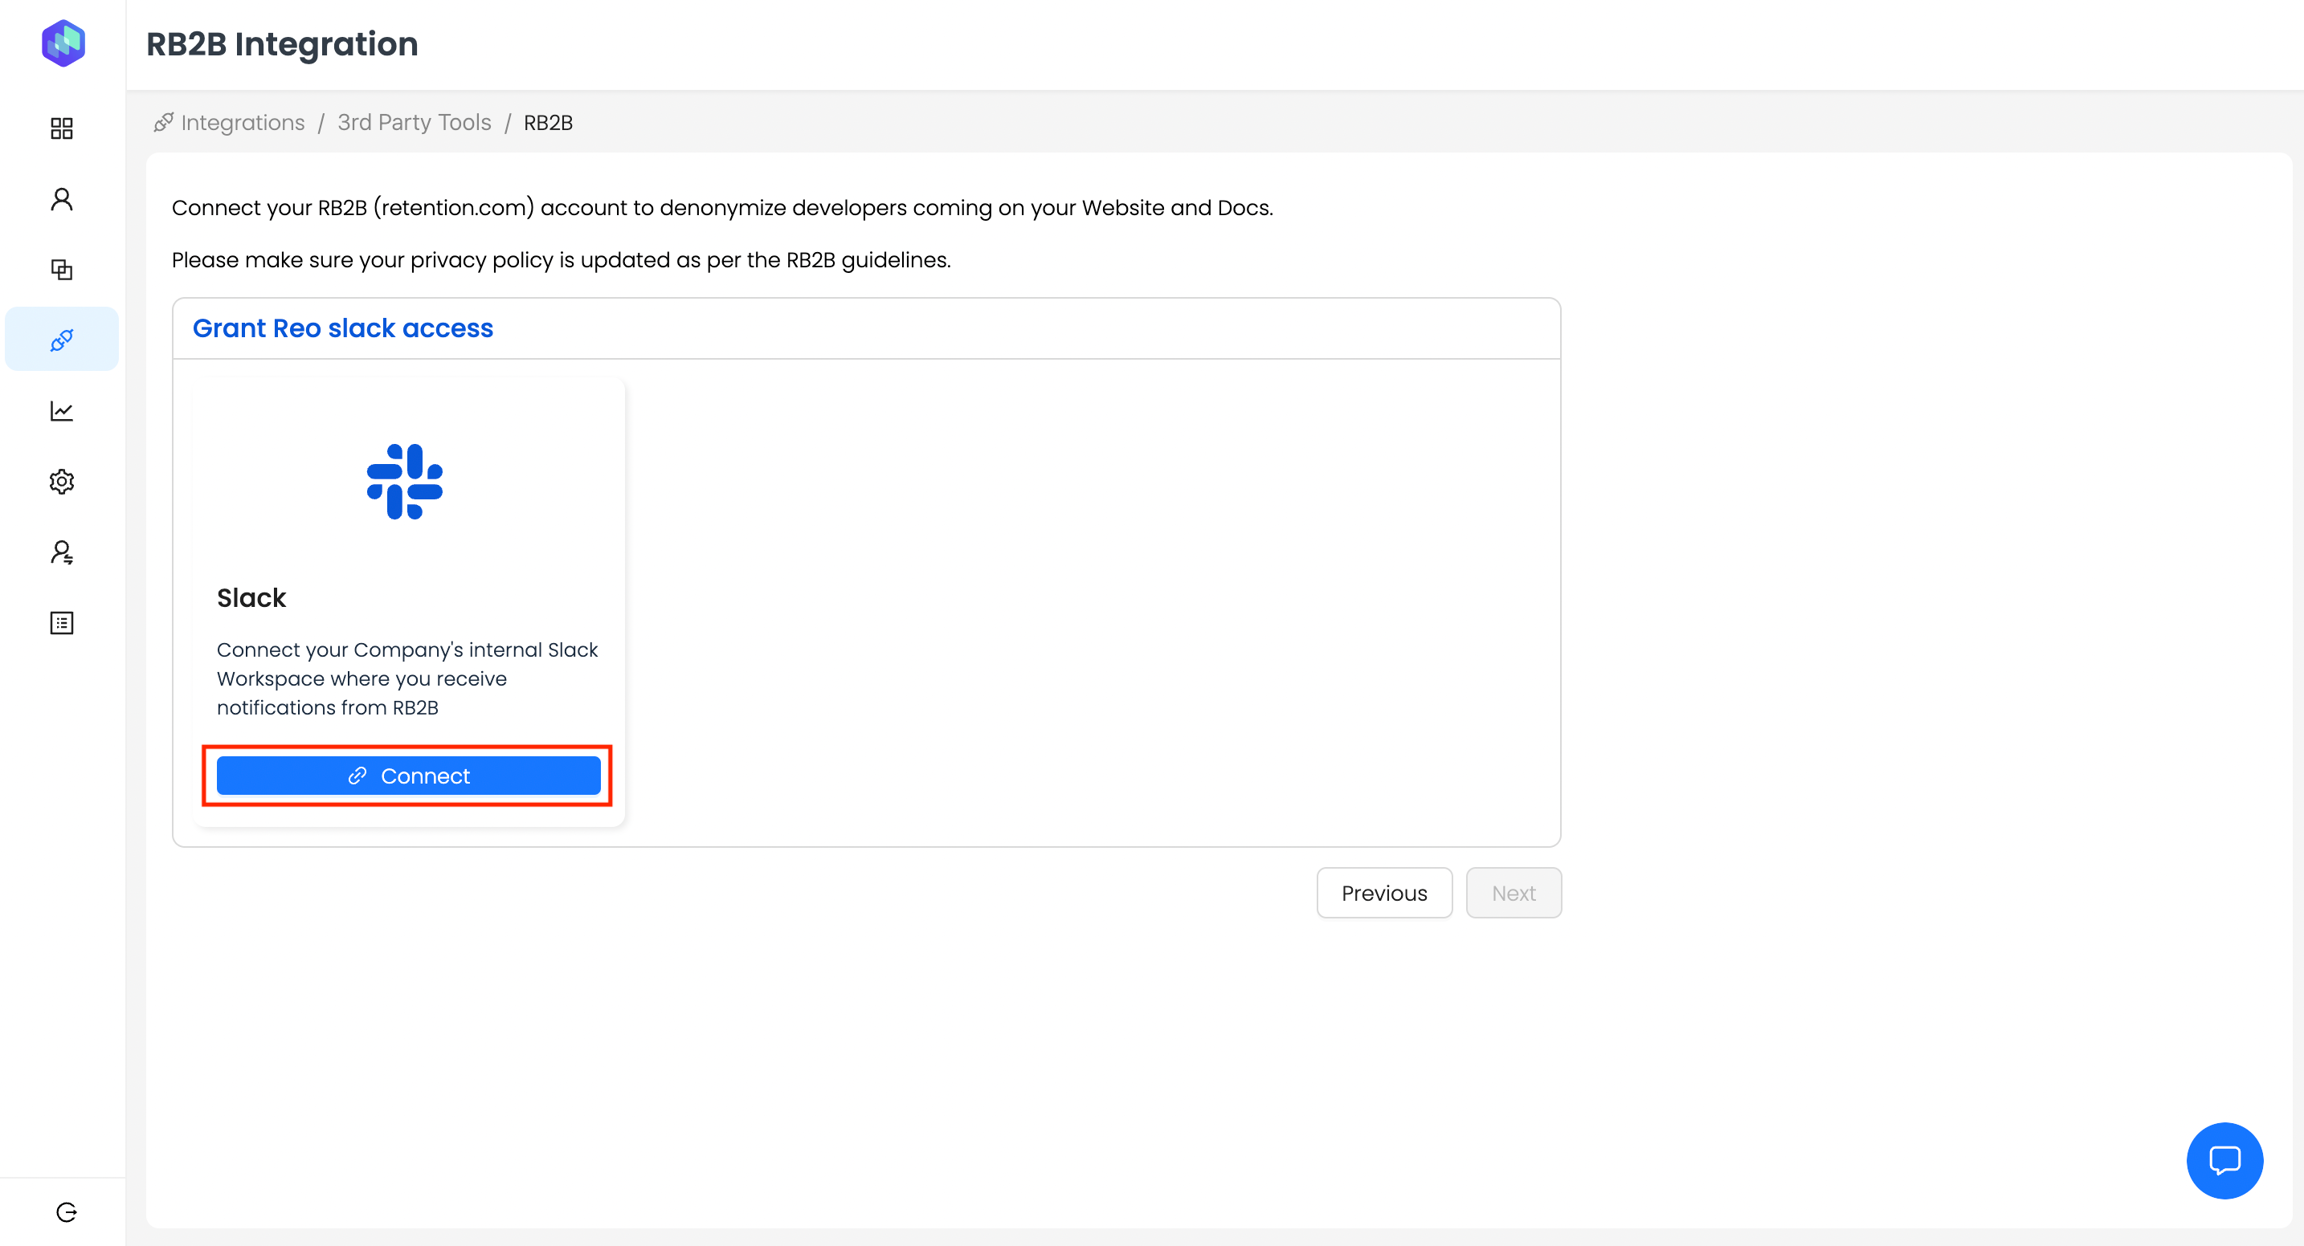Click the Grant Reo slack access heading
The height and width of the screenshot is (1246, 2304).
click(x=342, y=328)
